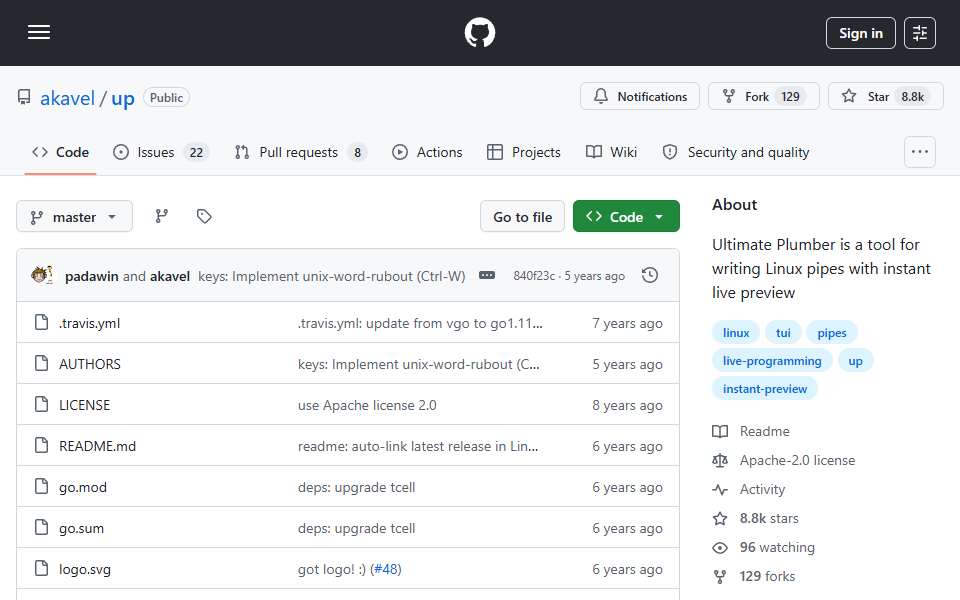This screenshot has width=960, height=600.
Task: Open the README.md file
Action: click(x=97, y=446)
